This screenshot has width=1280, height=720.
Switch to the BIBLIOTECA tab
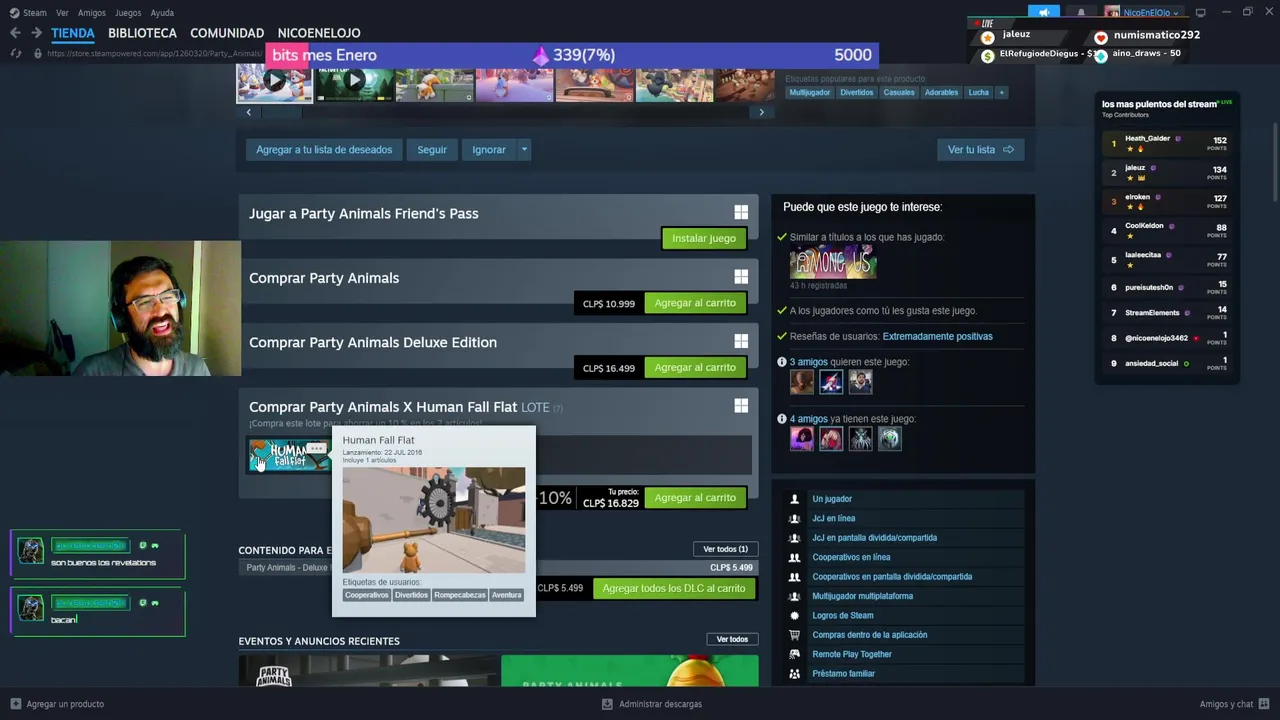(142, 33)
